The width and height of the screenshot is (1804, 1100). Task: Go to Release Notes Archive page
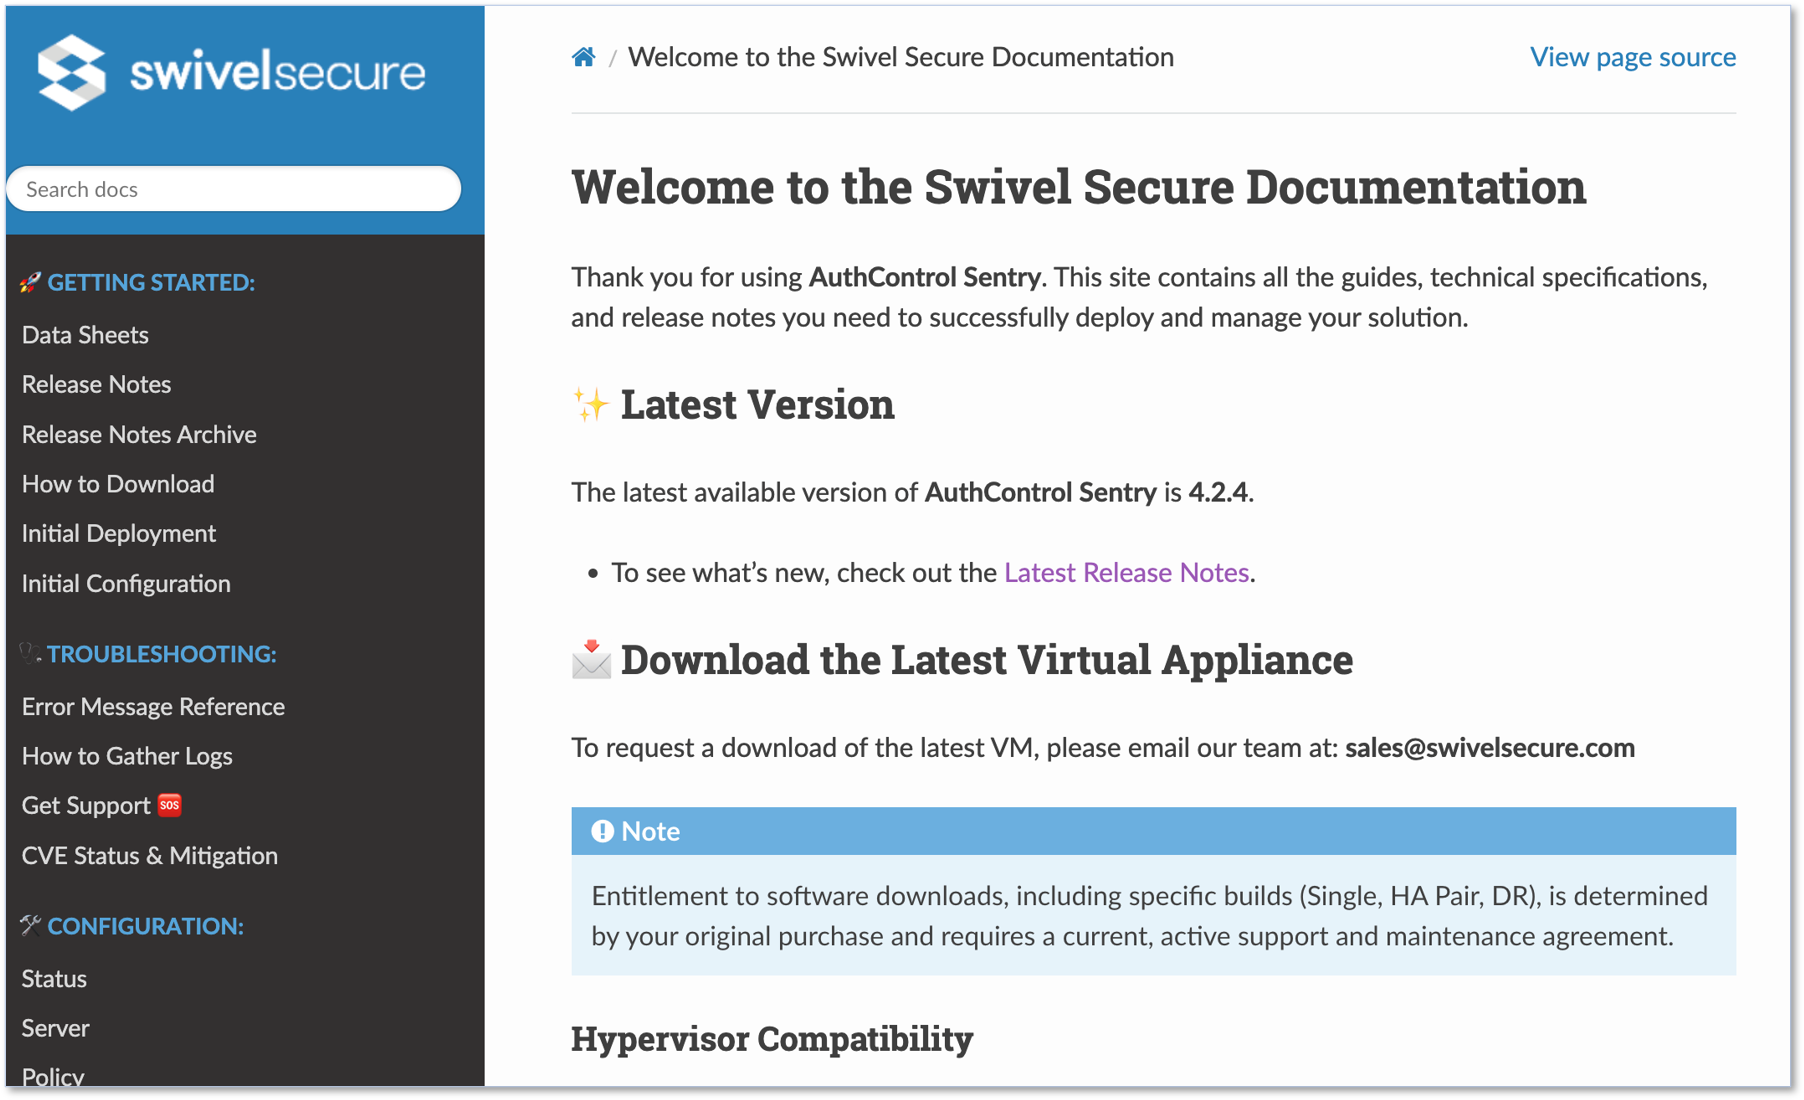tap(139, 434)
